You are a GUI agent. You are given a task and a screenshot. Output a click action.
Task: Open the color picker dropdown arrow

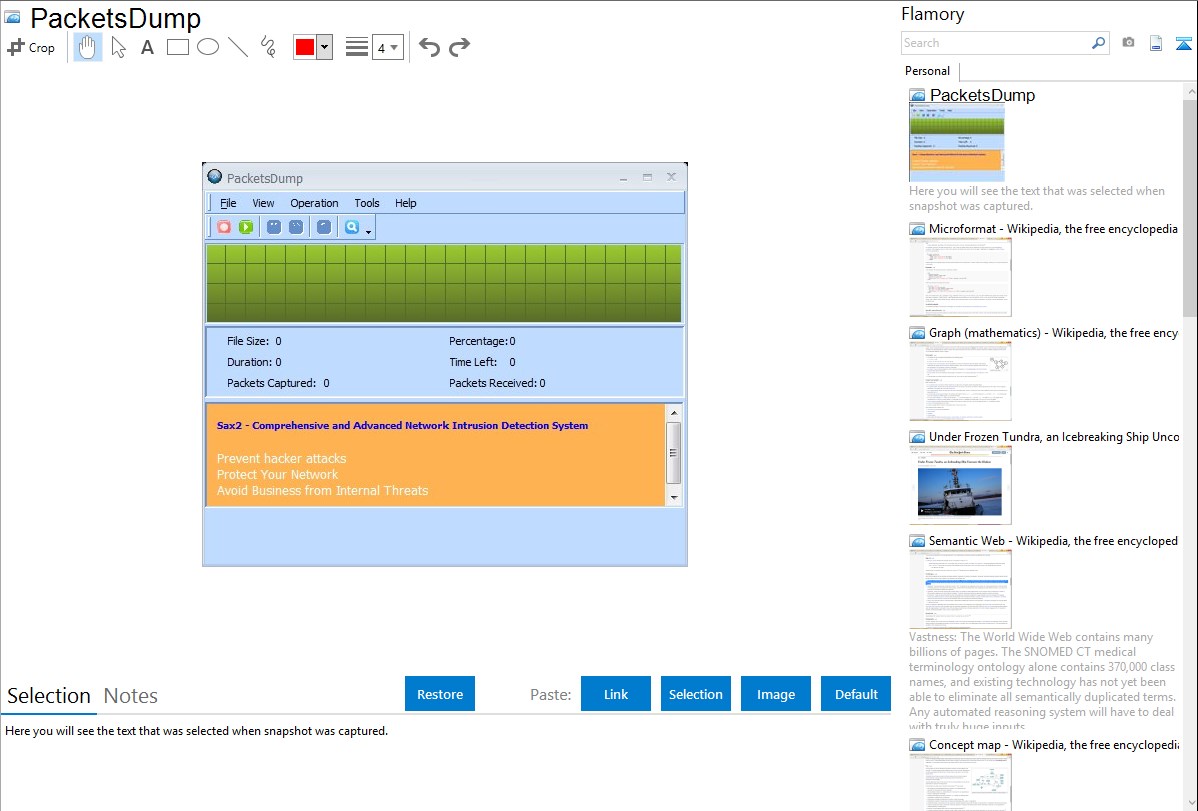coord(324,47)
